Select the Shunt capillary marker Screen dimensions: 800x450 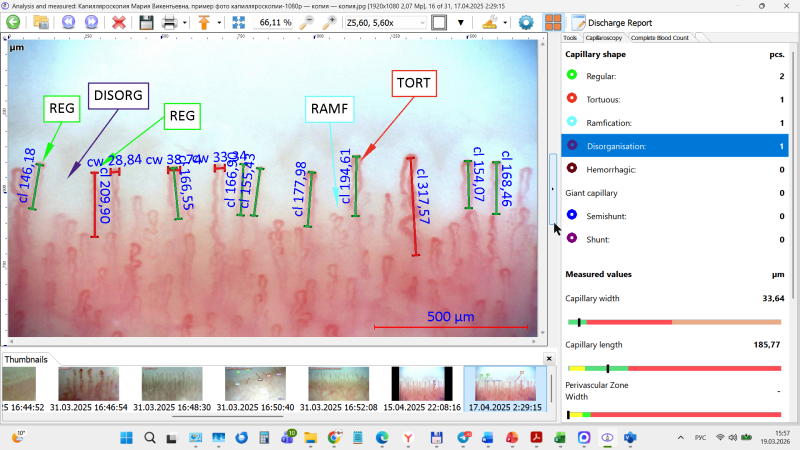click(572, 238)
